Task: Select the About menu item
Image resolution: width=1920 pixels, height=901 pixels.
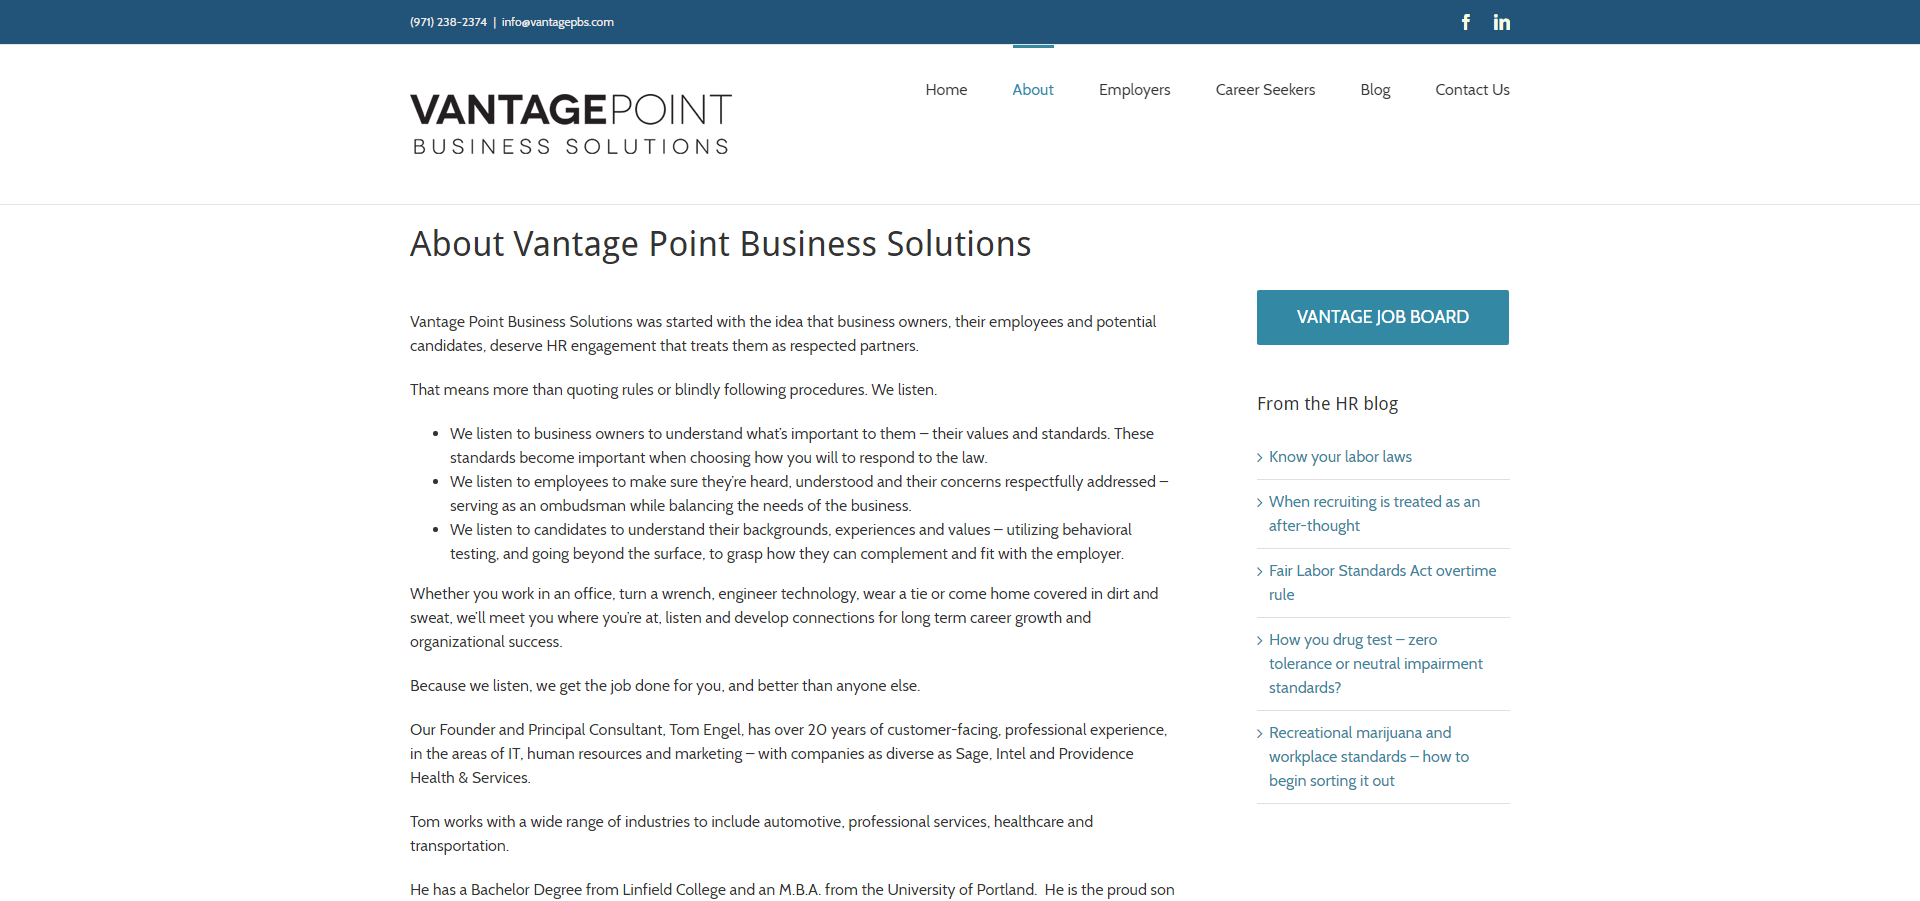Action: tap(1033, 90)
